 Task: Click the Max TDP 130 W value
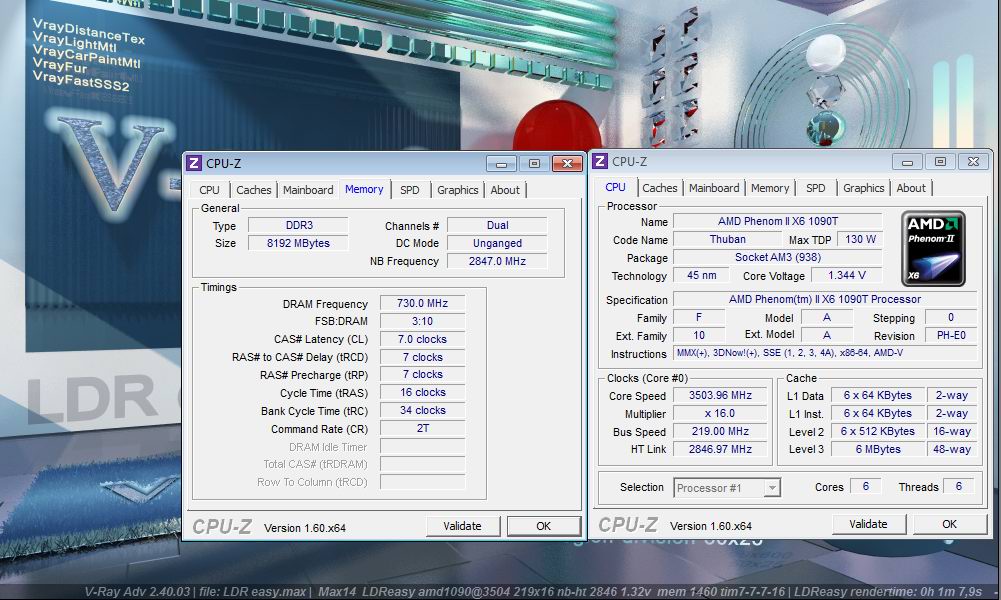860,239
